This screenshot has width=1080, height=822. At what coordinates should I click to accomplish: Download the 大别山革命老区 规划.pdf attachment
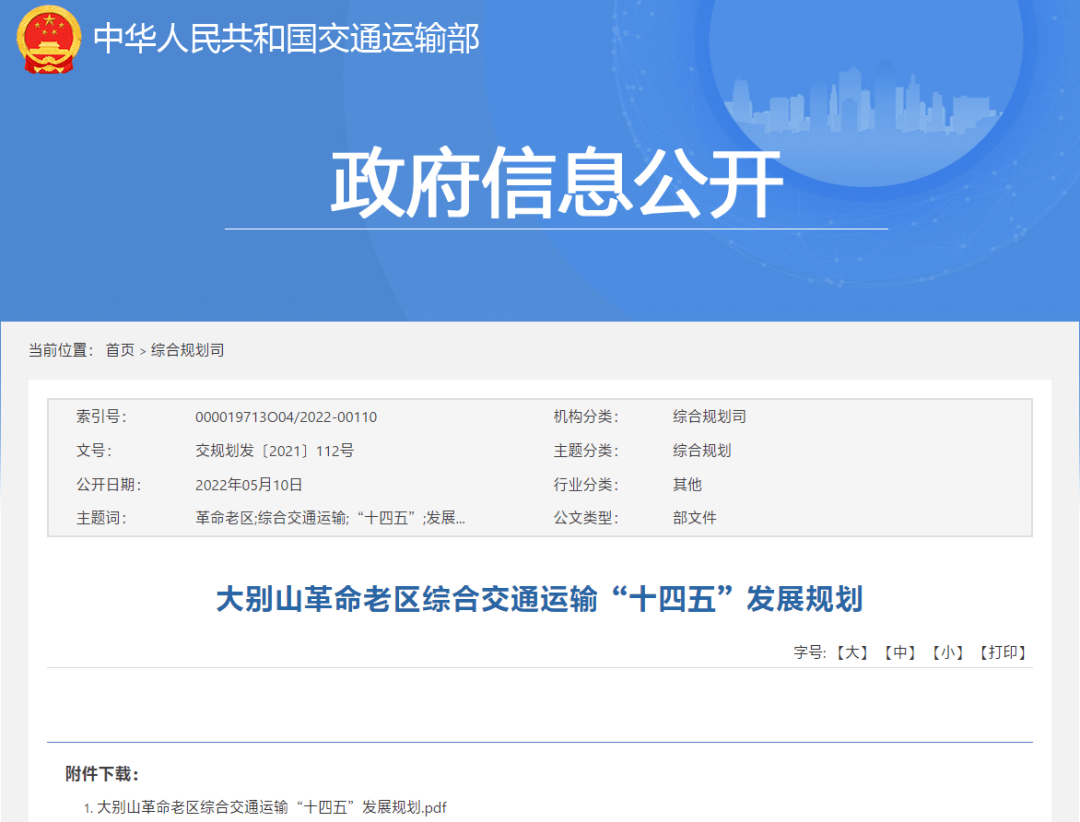click(271, 807)
